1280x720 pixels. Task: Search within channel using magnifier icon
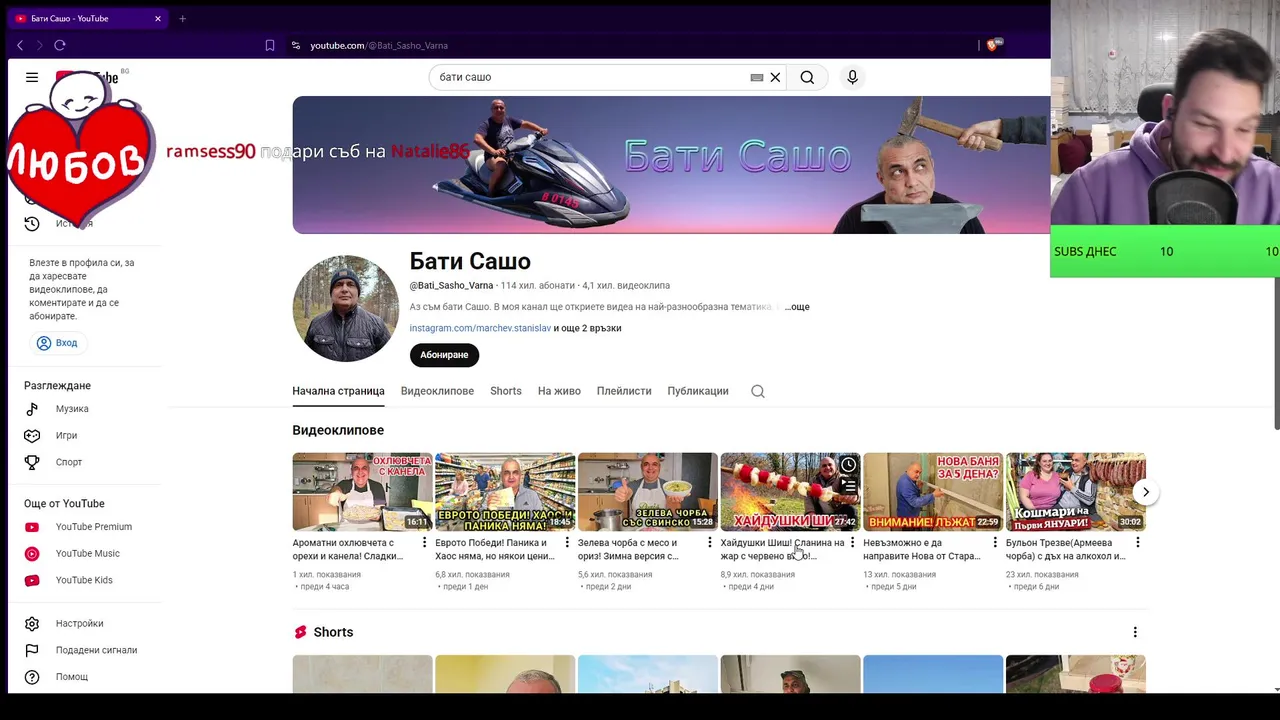tap(758, 391)
